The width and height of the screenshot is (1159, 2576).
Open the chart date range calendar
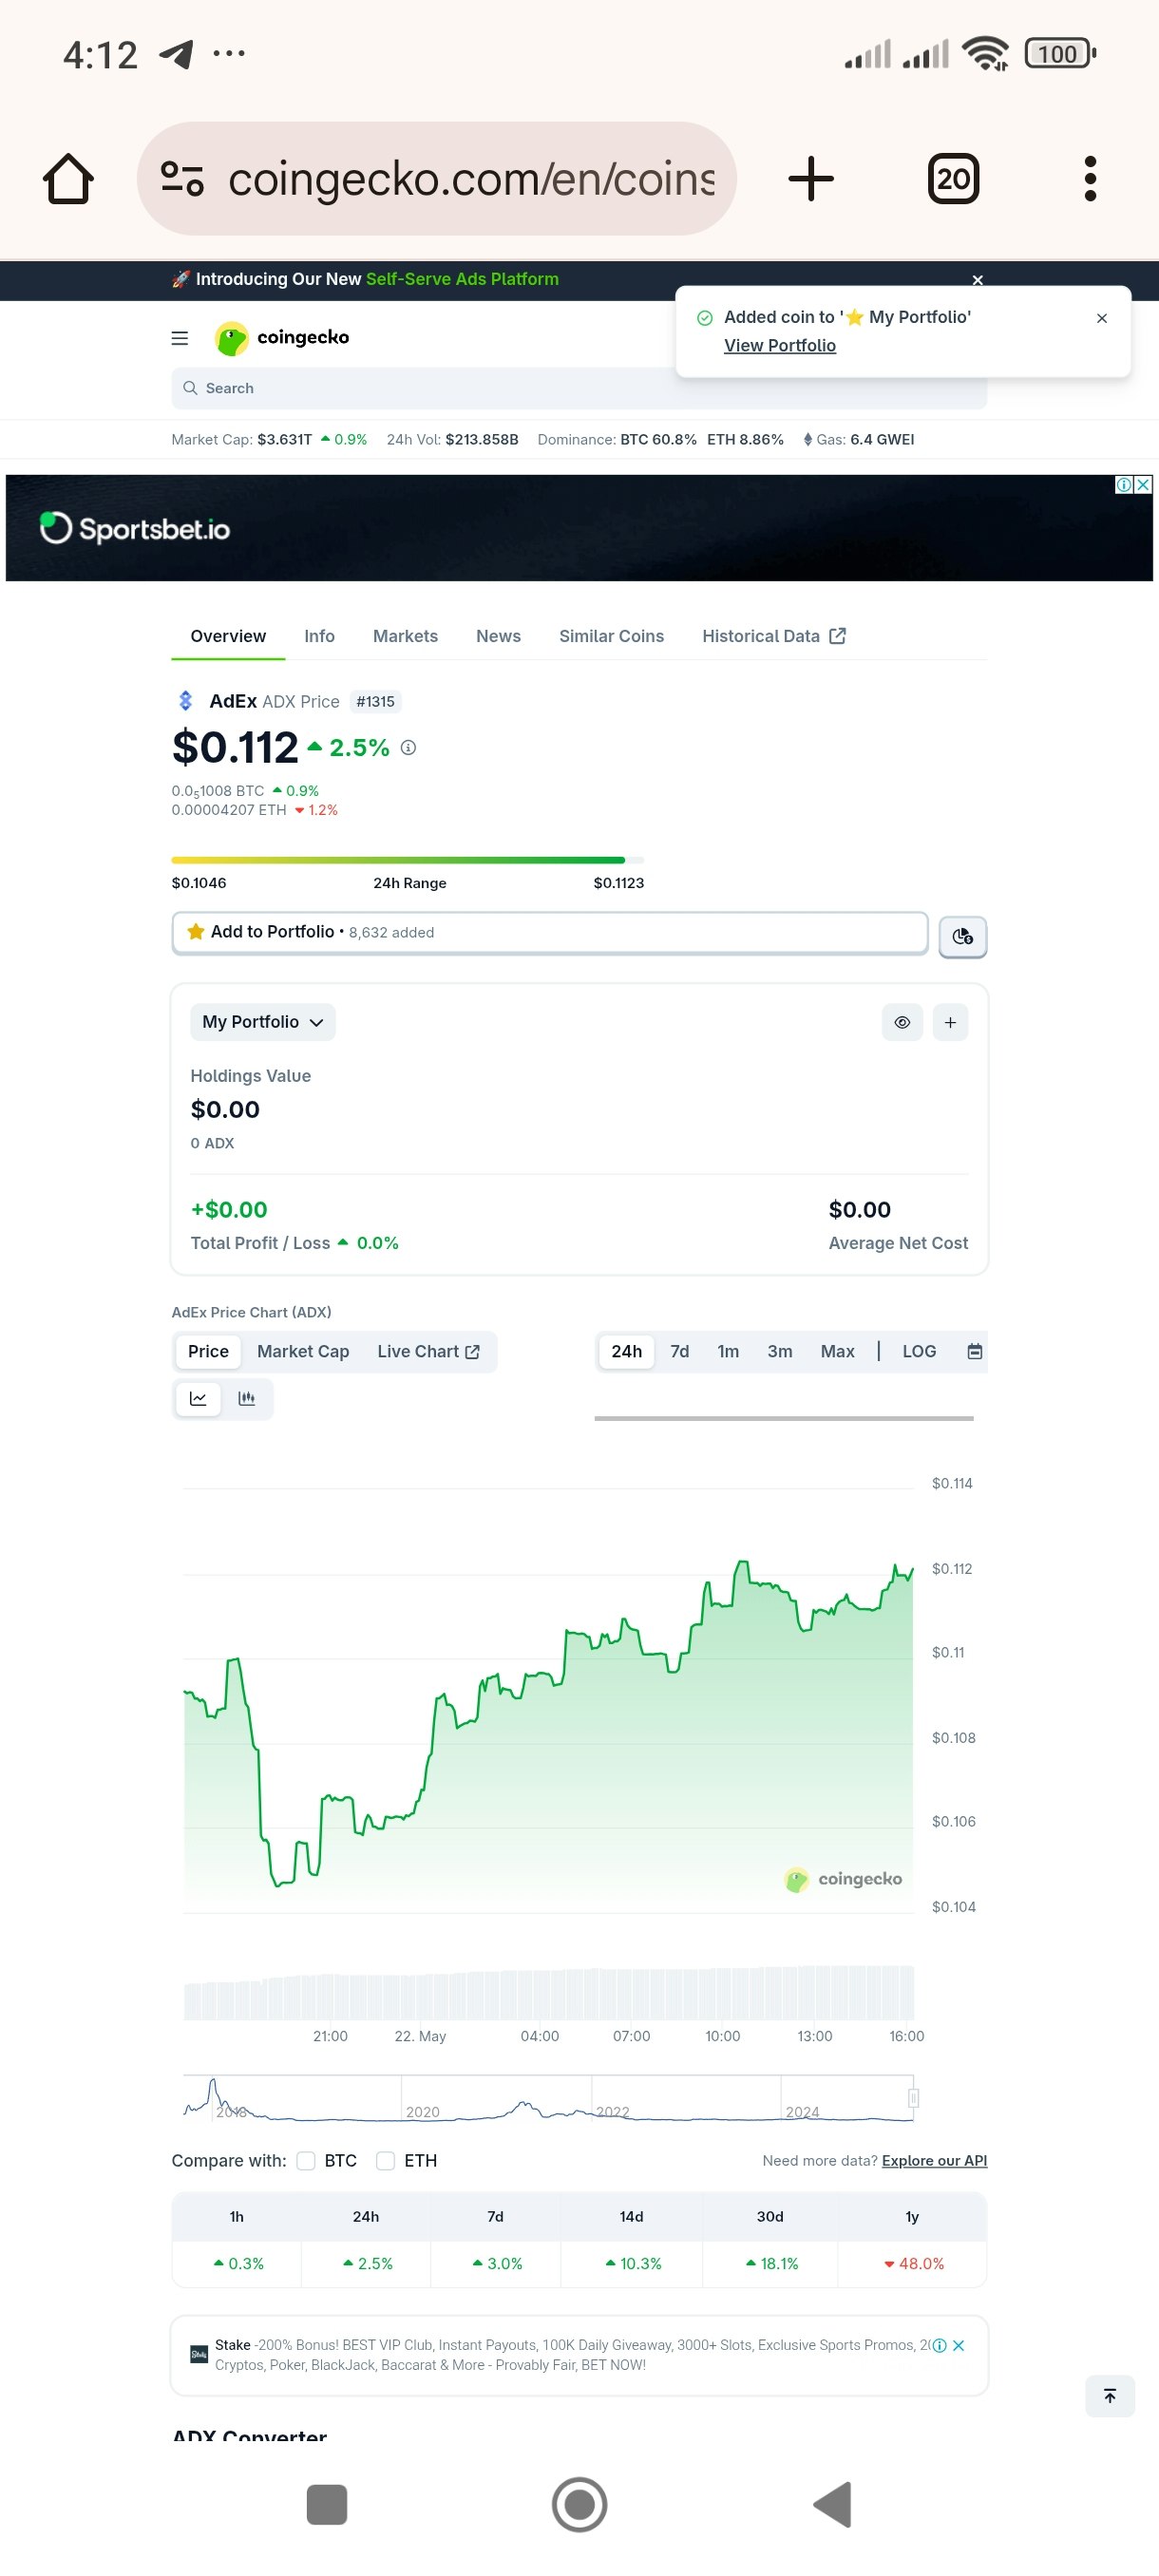pyautogui.click(x=974, y=1351)
